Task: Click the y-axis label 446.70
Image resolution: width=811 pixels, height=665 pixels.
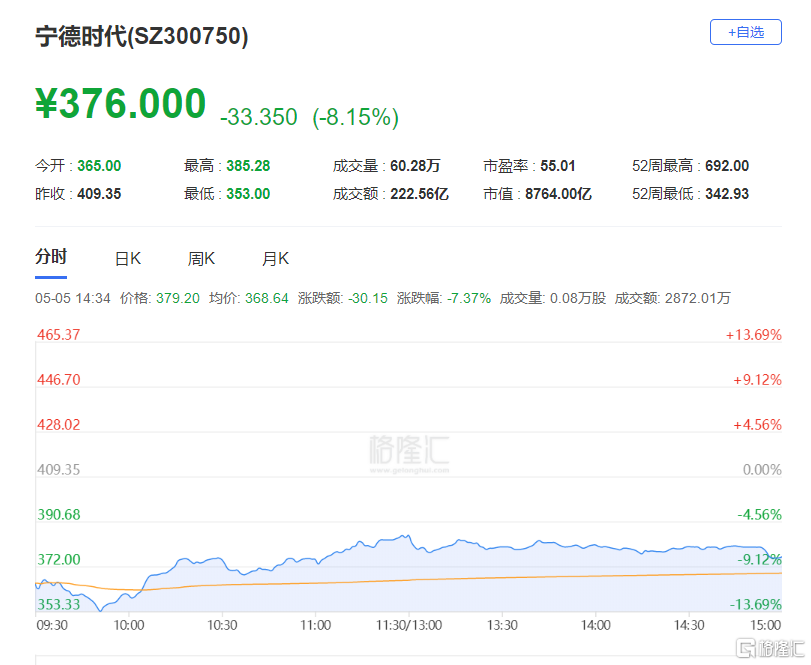Action: [x=58, y=380]
